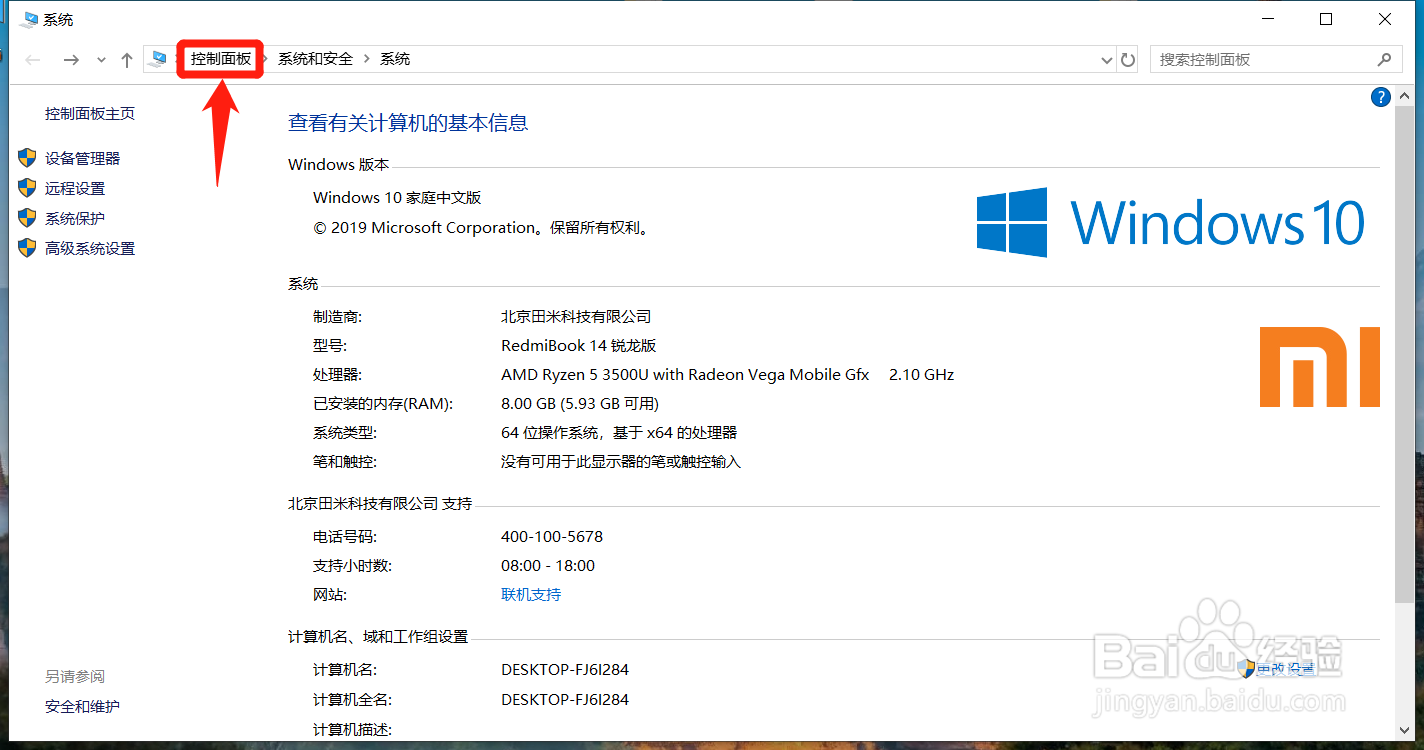1424x750 pixels.
Task: Select 控制面板 in the address breadcrumb
Action: tap(221, 59)
